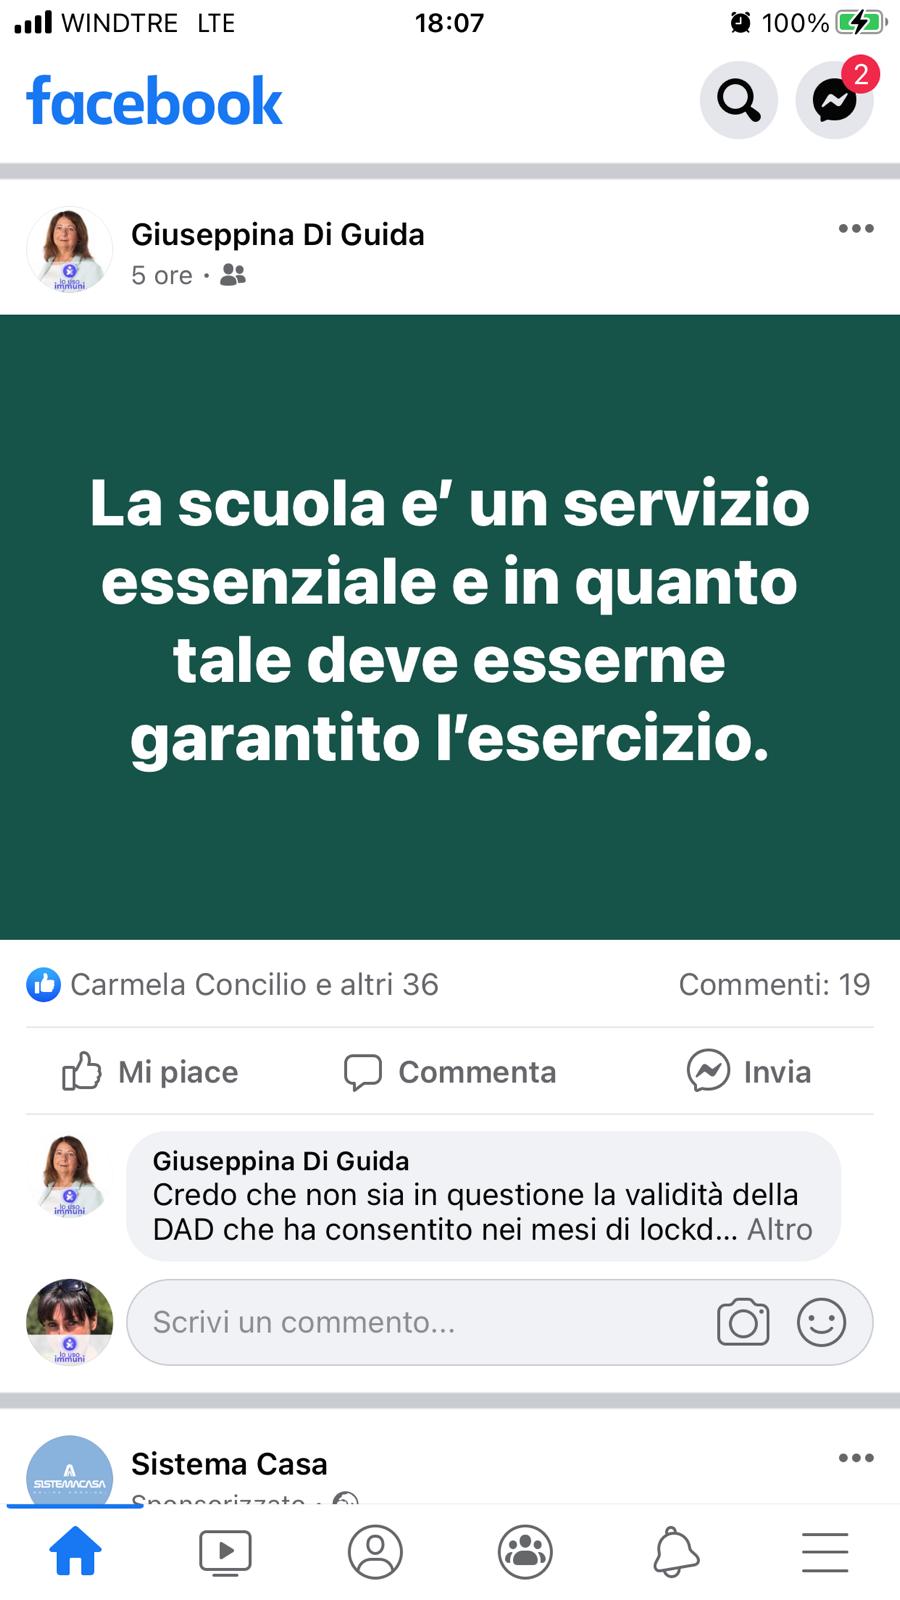
Task: Open options three-dots on Sistema Casa ad
Action: click(x=856, y=1458)
